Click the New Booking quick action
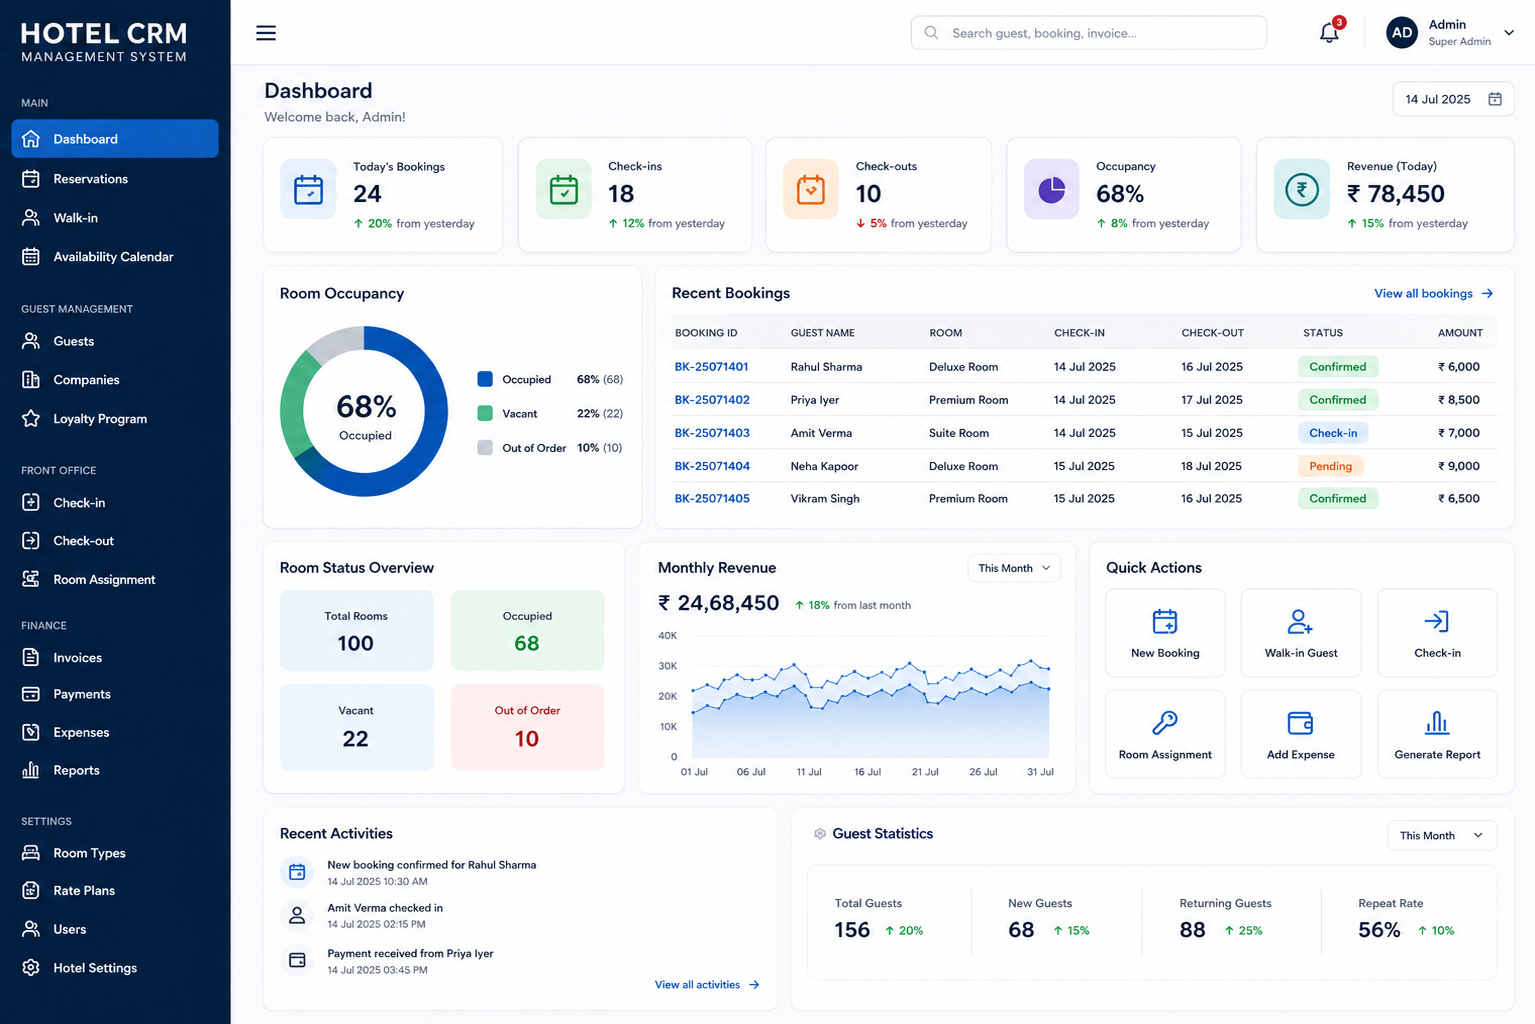Image resolution: width=1535 pixels, height=1024 pixels. tap(1165, 633)
